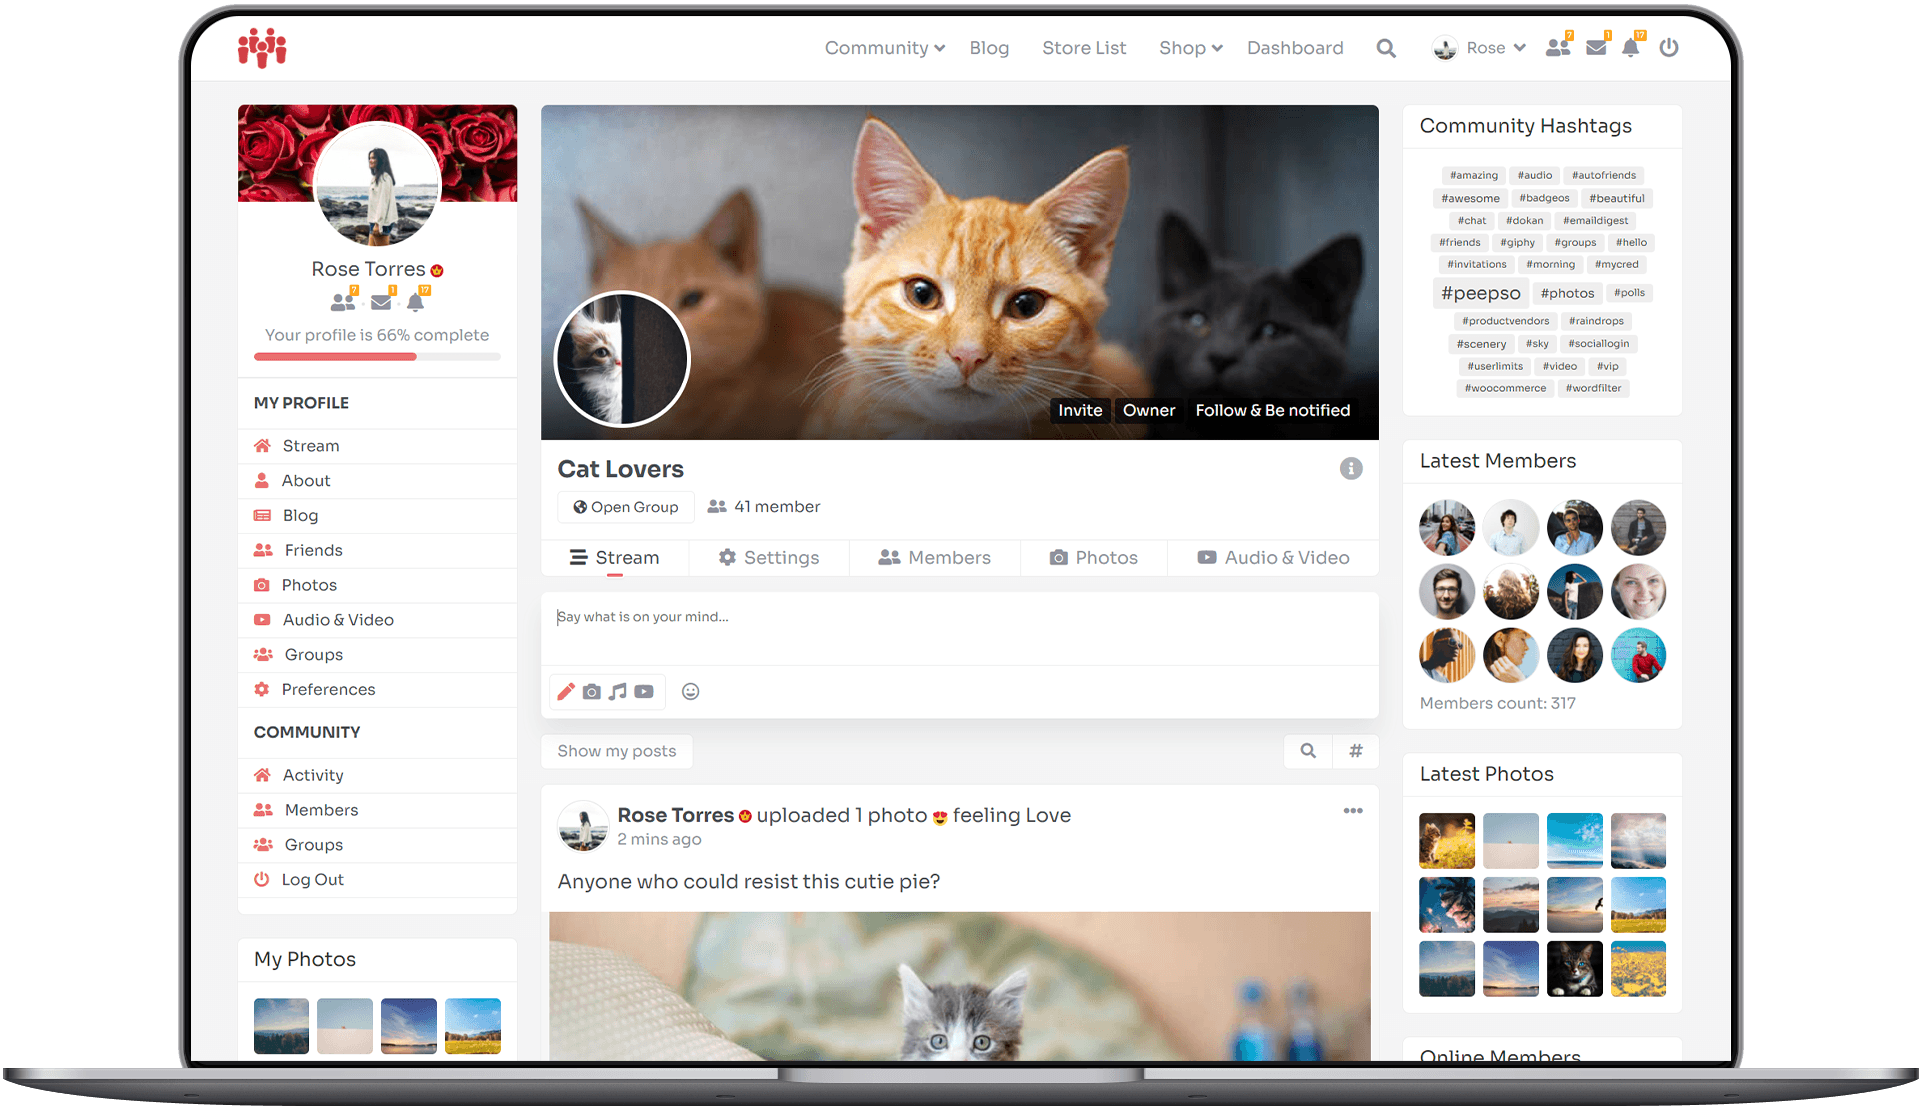The height and width of the screenshot is (1118, 1923).
Task: Open the mood emoji picker in postbox
Action: tap(690, 691)
